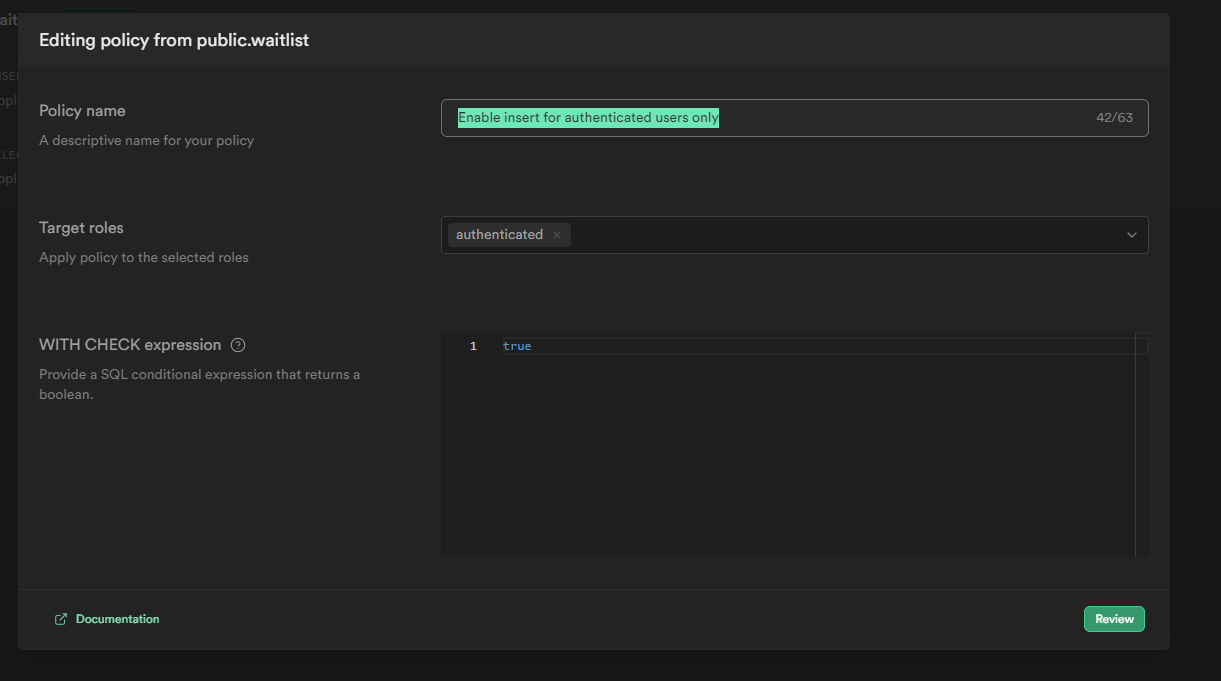Image resolution: width=1221 pixels, height=681 pixels.
Task: Click the "Target roles" label
Action: pos(81,228)
